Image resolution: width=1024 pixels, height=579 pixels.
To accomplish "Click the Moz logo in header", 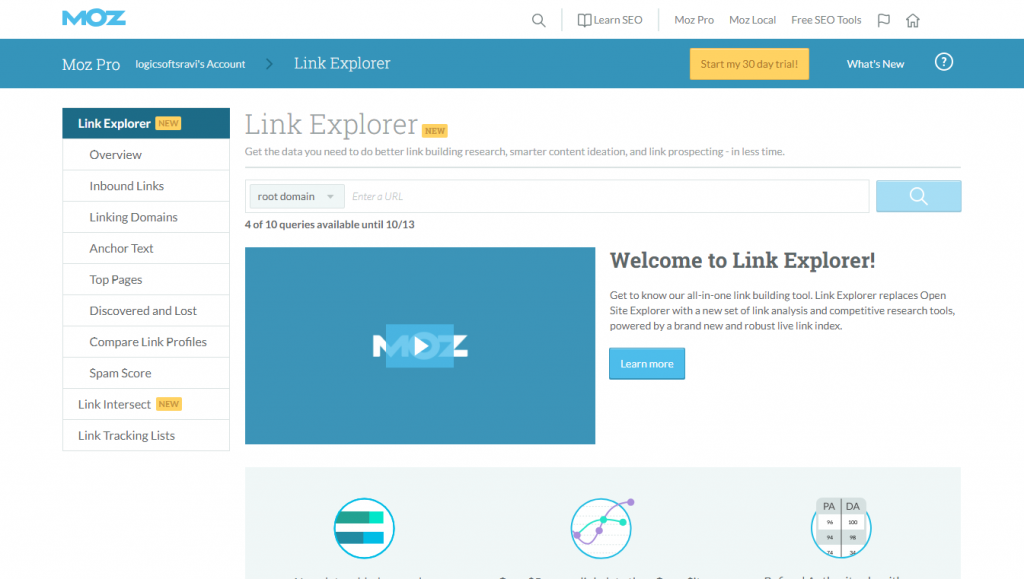I will coord(93,18).
